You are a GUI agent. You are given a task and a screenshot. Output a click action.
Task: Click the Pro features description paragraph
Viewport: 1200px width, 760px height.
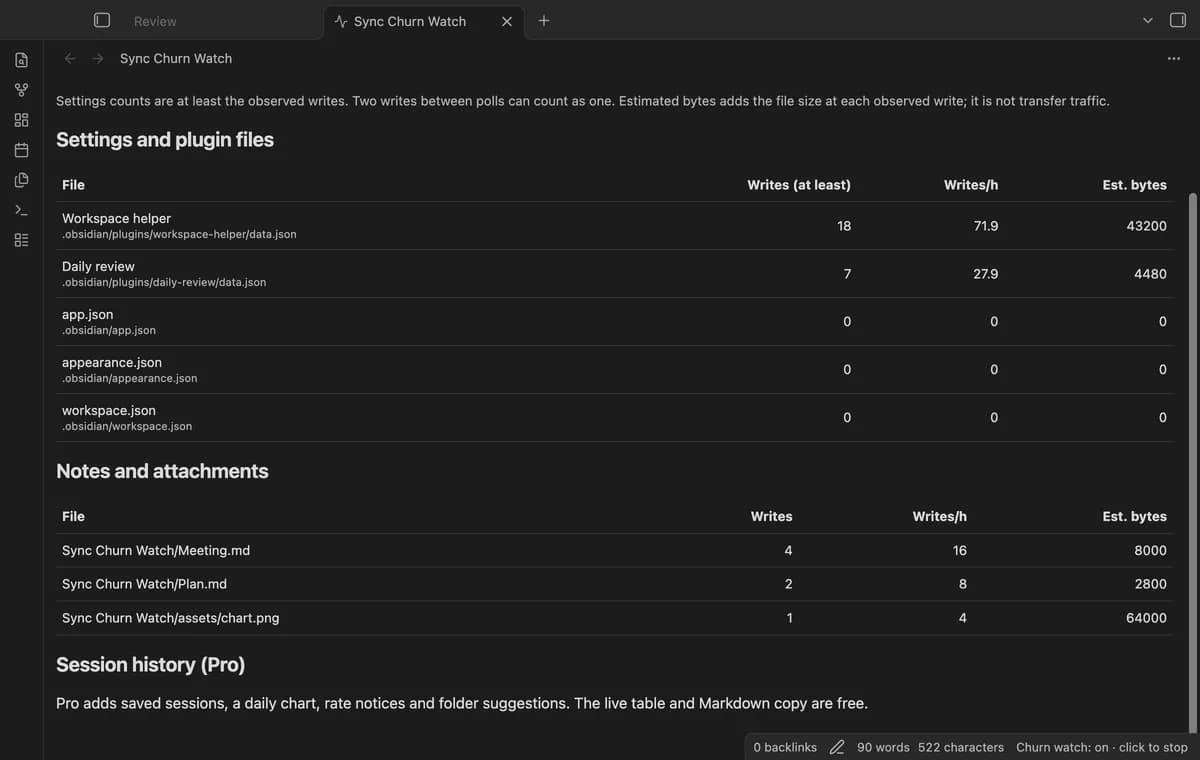coord(462,703)
